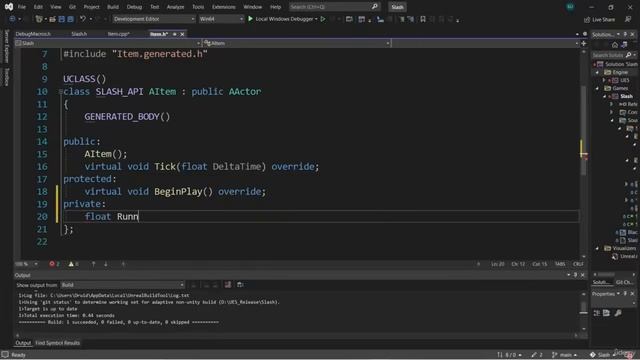
Task: Click the Properties panel wrench icon
Action: tap(618, 313)
